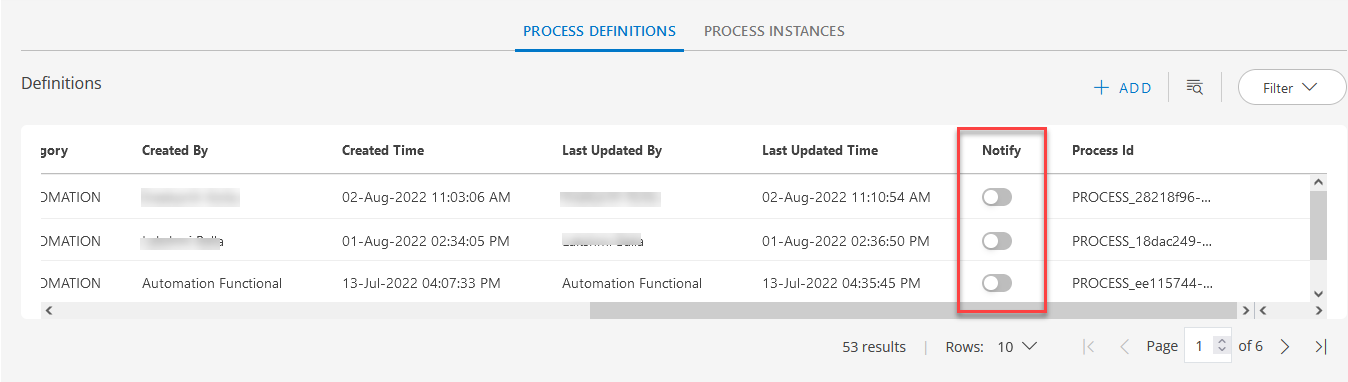The image size is (1348, 382).
Task: Click the page number stepper arrows
Action: click(1220, 346)
